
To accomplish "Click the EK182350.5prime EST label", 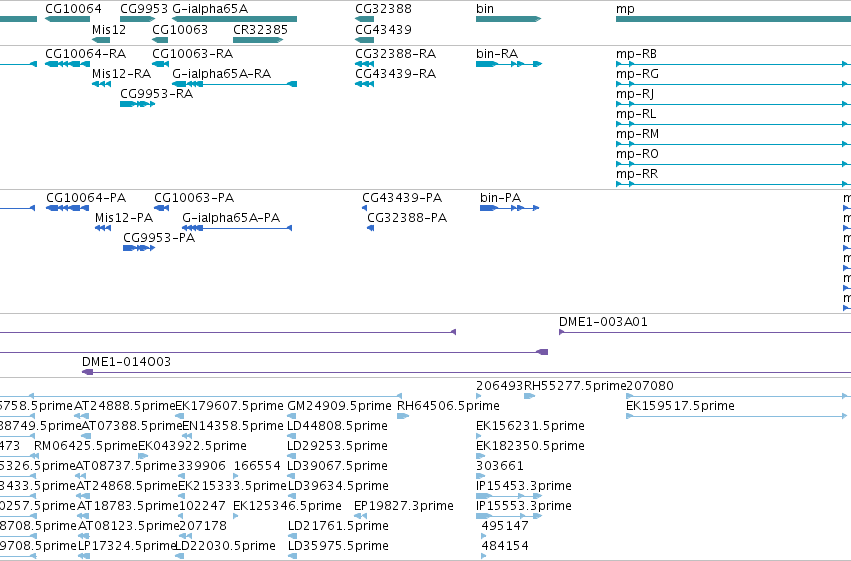I will [x=530, y=446].
